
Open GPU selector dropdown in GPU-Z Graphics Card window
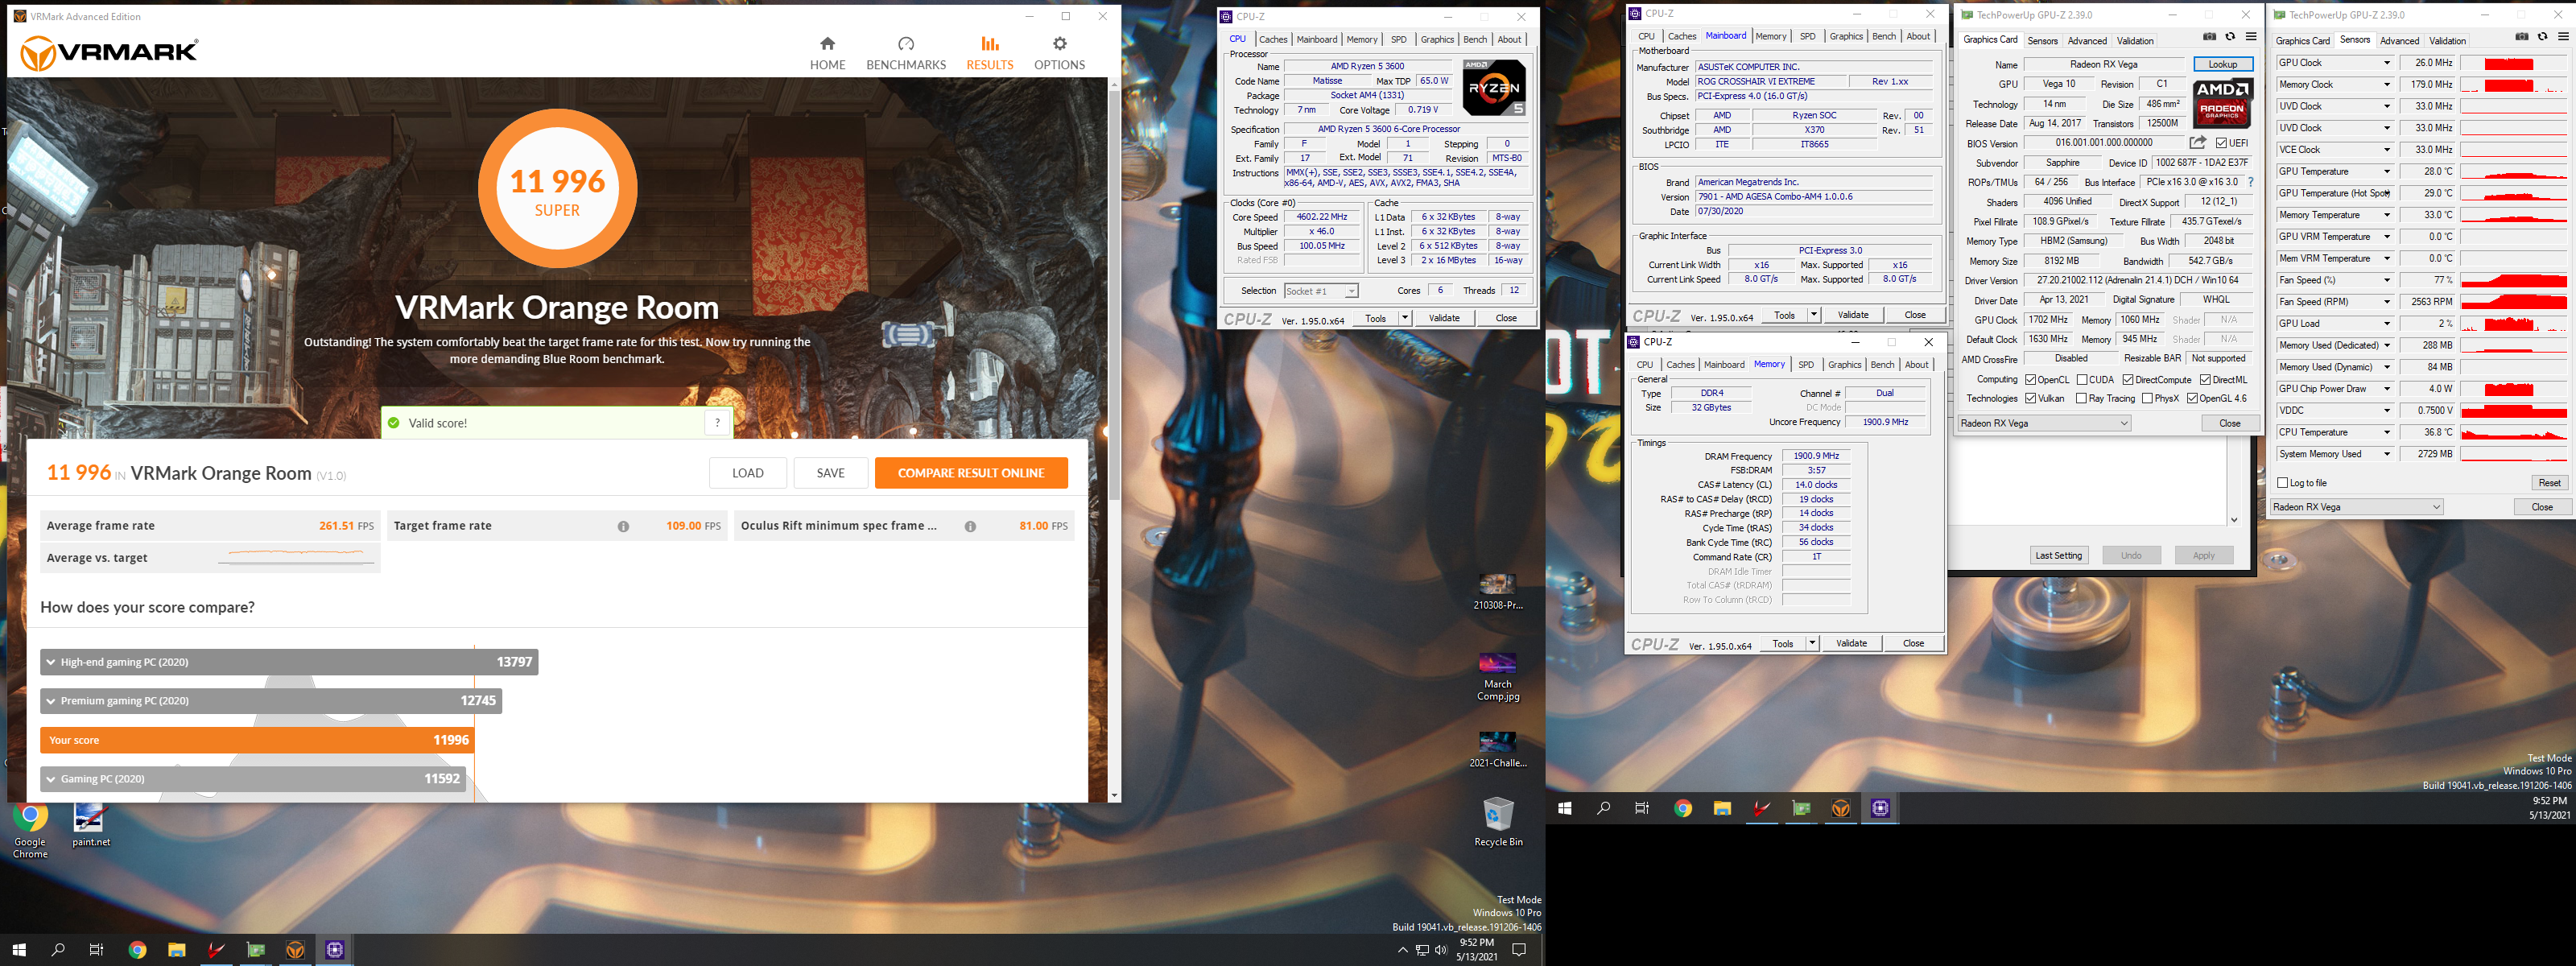click(x=2044, y=423)
